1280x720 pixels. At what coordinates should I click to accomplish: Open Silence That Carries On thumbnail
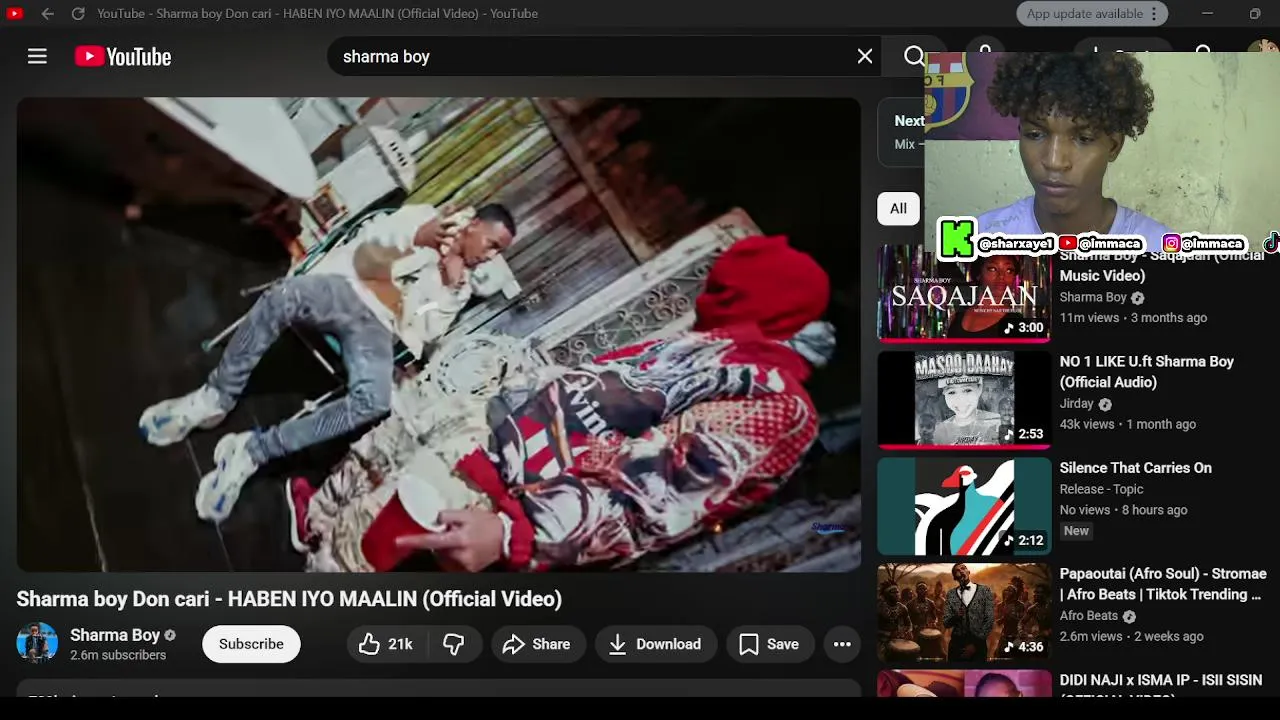pyautogui.click(x=964, y=506)
